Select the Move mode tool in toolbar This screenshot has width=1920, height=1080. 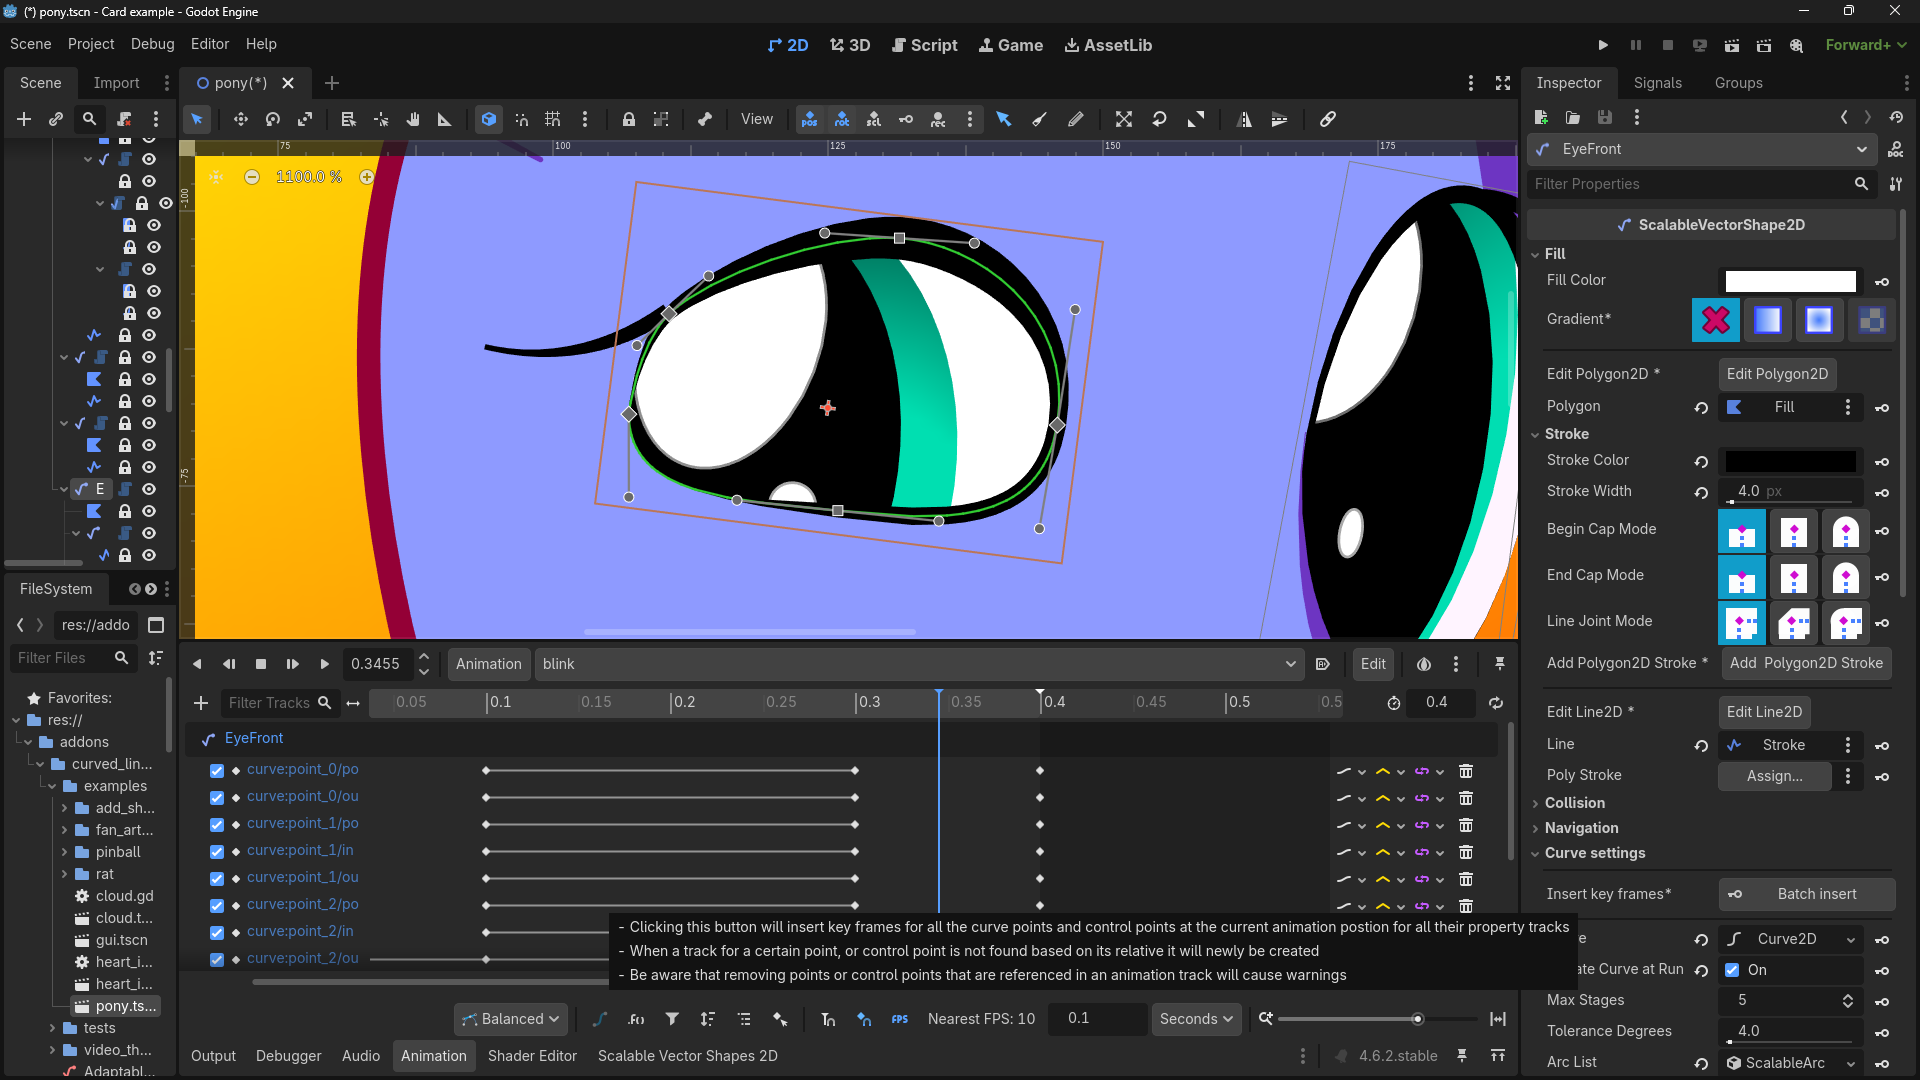coord(240,119)
